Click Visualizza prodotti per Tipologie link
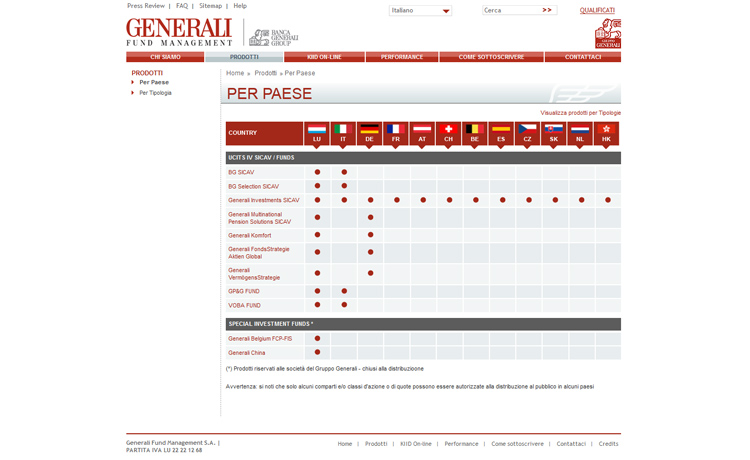The width and height of the screenshot is (750, 460). click(580, 113)
